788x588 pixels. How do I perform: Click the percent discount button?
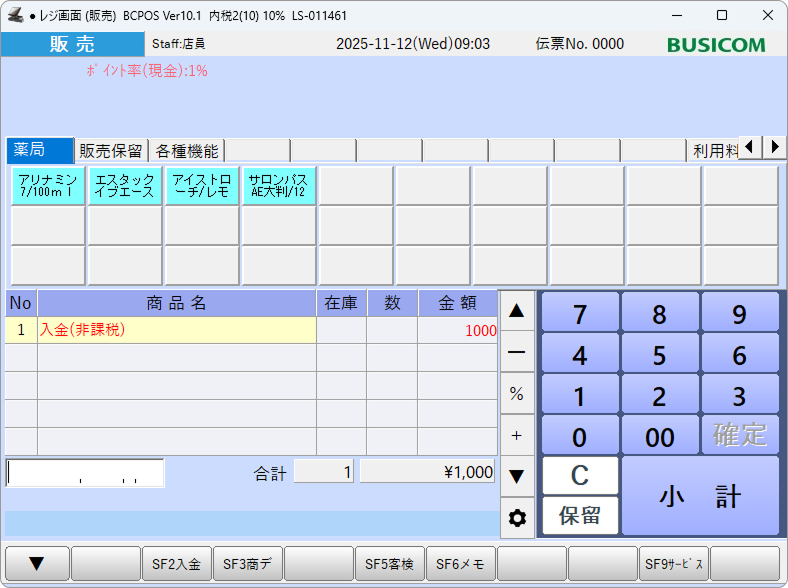click(x=517, y=394)
